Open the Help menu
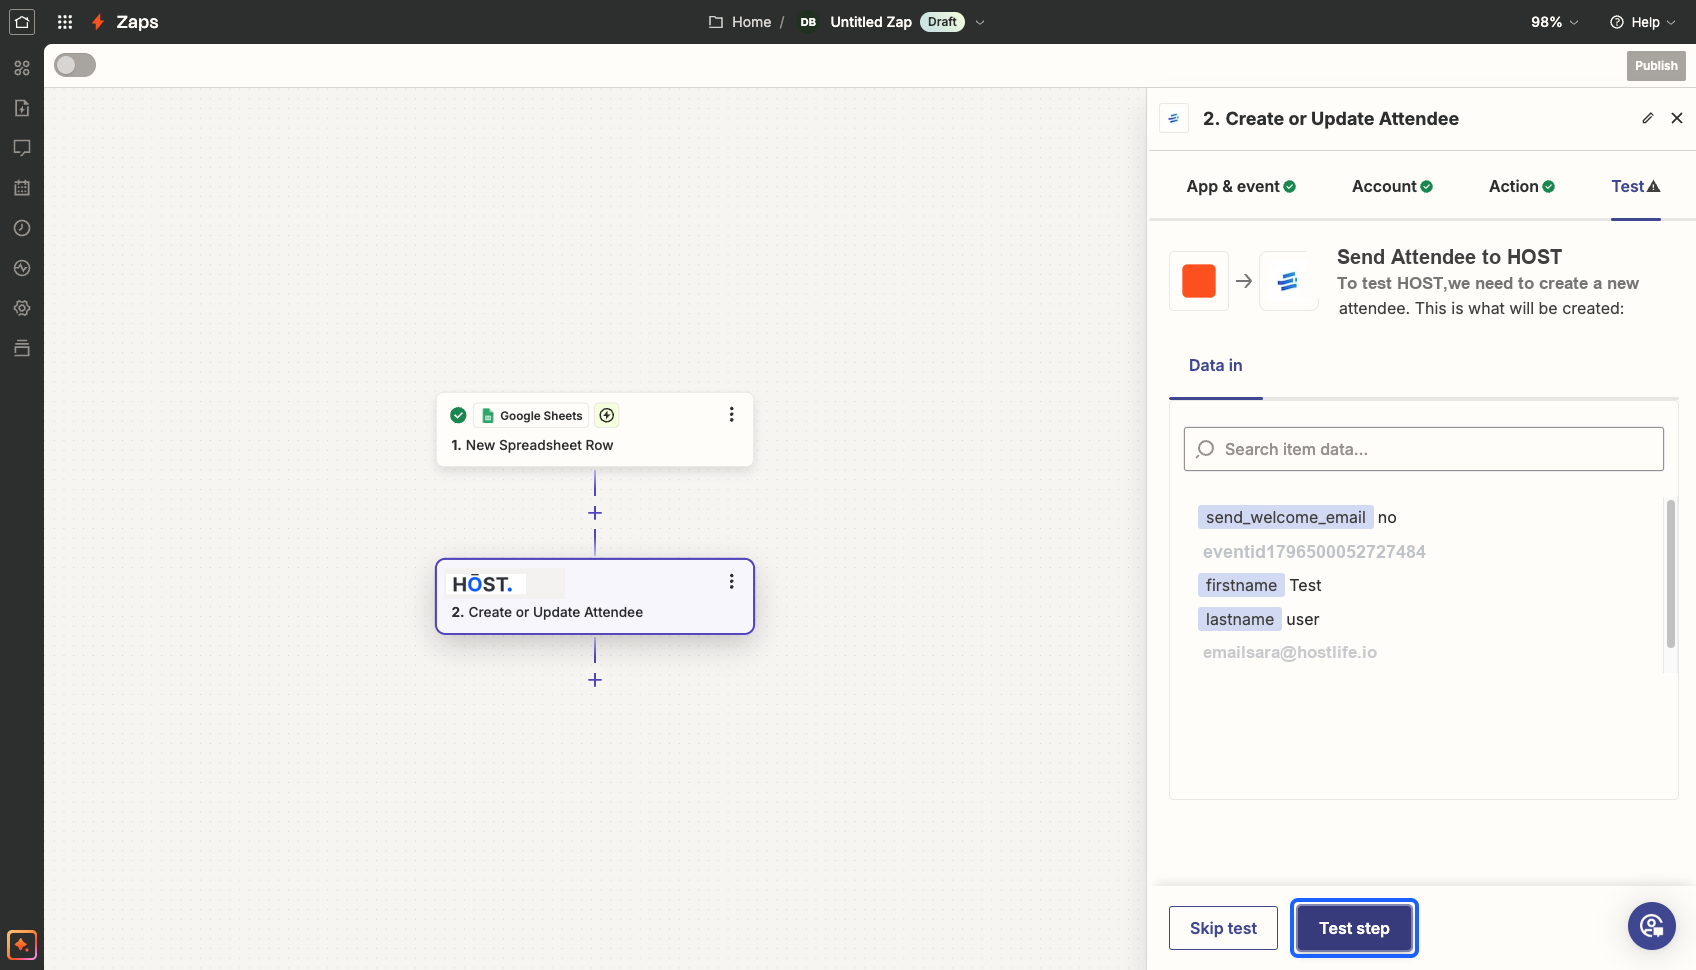This screenshot has height=970, width=1696. (x=1643, y=22)
